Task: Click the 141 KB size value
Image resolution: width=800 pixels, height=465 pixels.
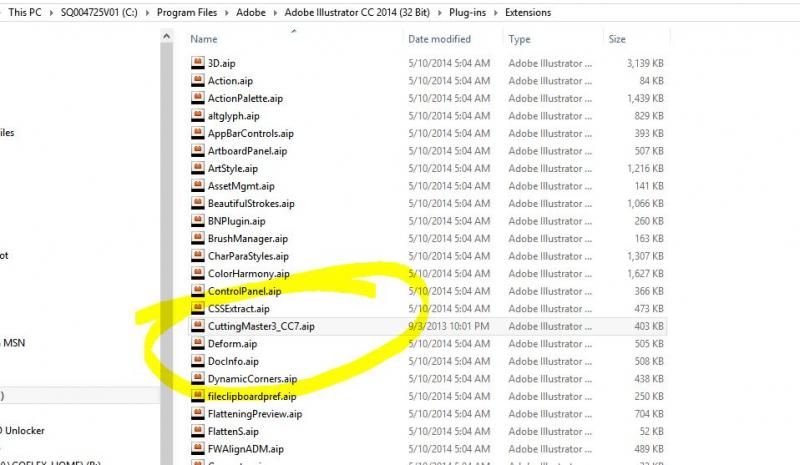Action: coord(648,185)
